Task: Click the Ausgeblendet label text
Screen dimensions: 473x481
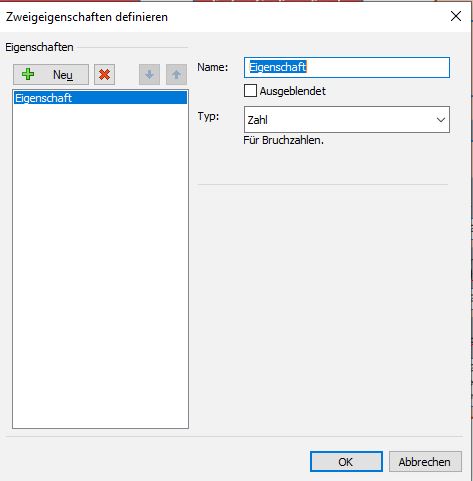Action: (292, 91)
